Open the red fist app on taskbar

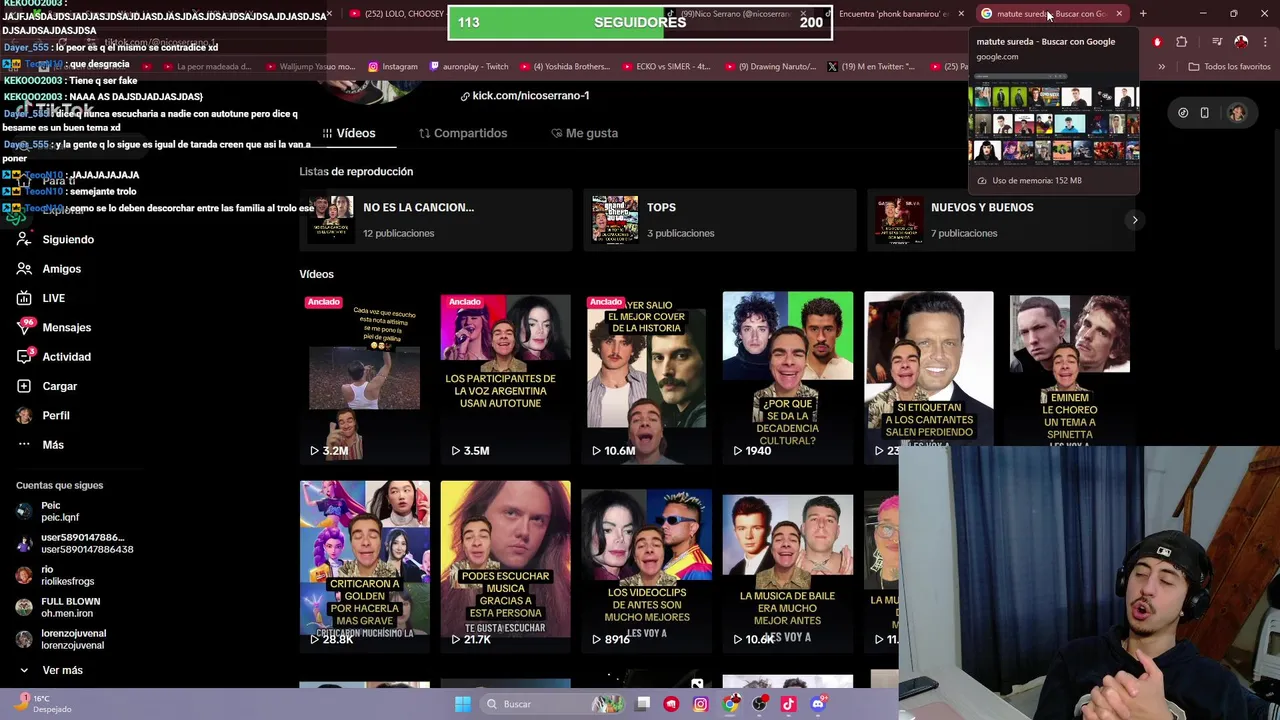pyautogui.click(x=671, y=704)
